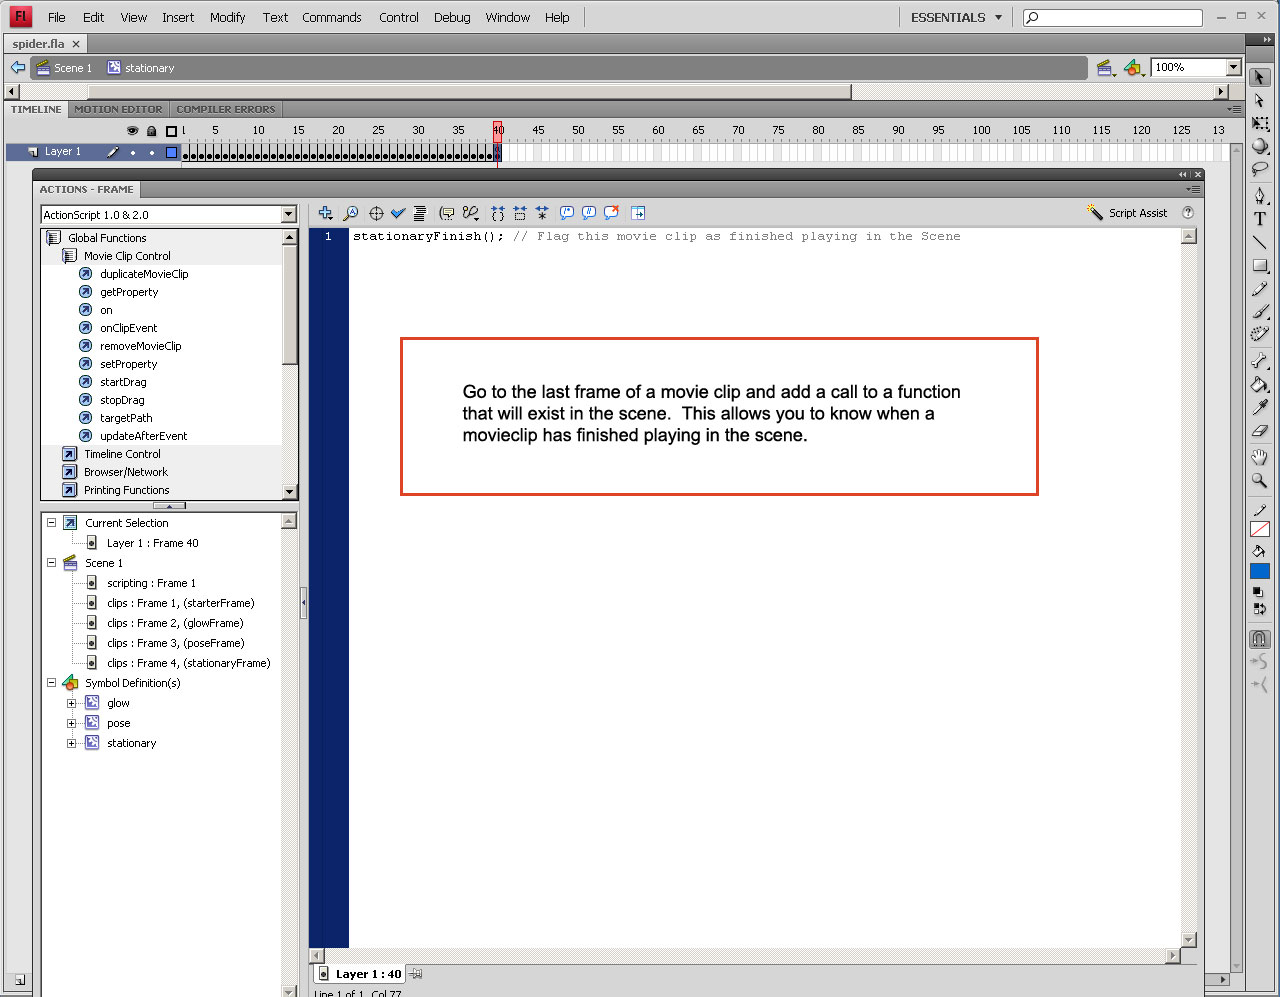Select the Selection arrow tool

(x=1259, y=77)
